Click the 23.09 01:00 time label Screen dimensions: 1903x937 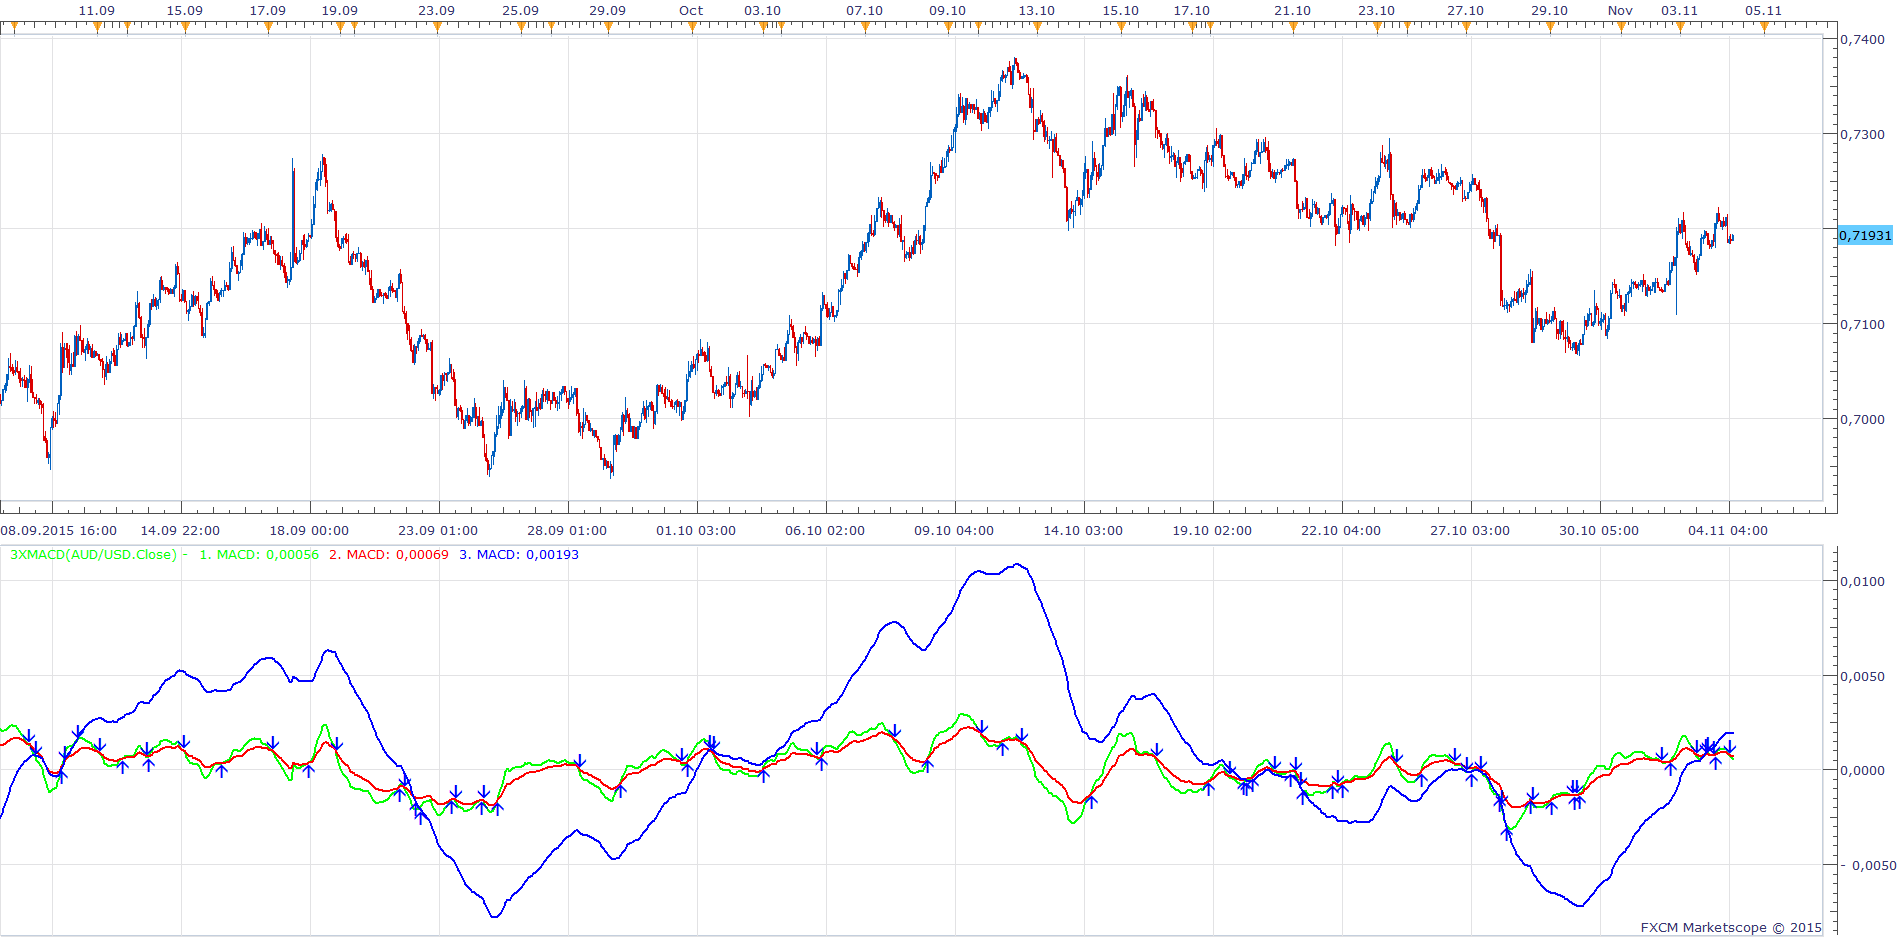pos(438,531)
